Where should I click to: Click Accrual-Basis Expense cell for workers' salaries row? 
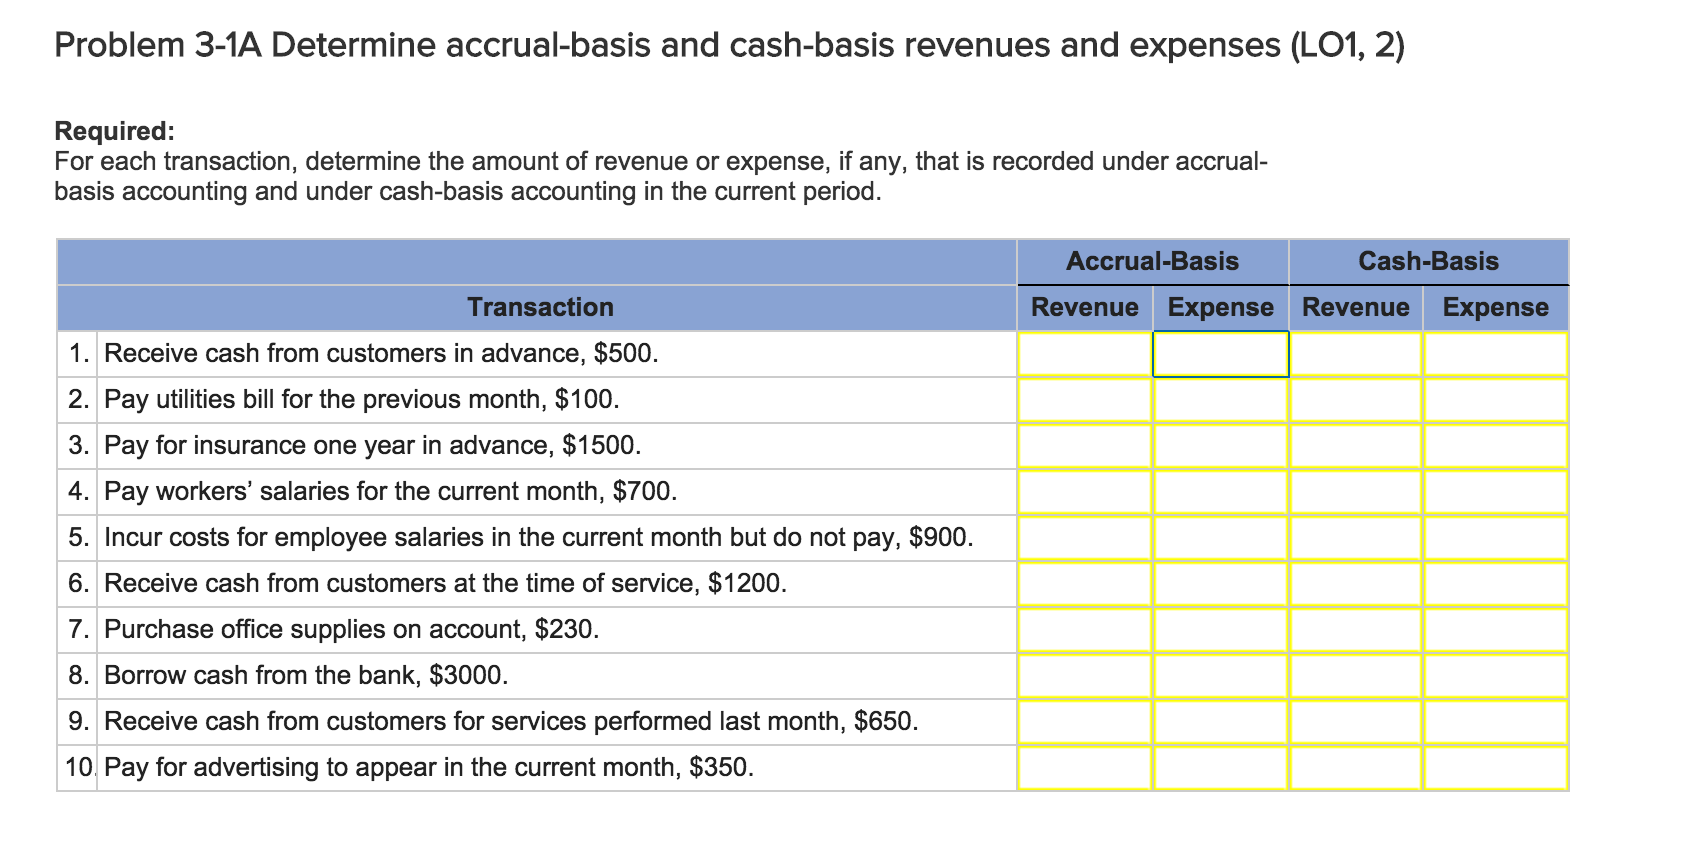1221,492
